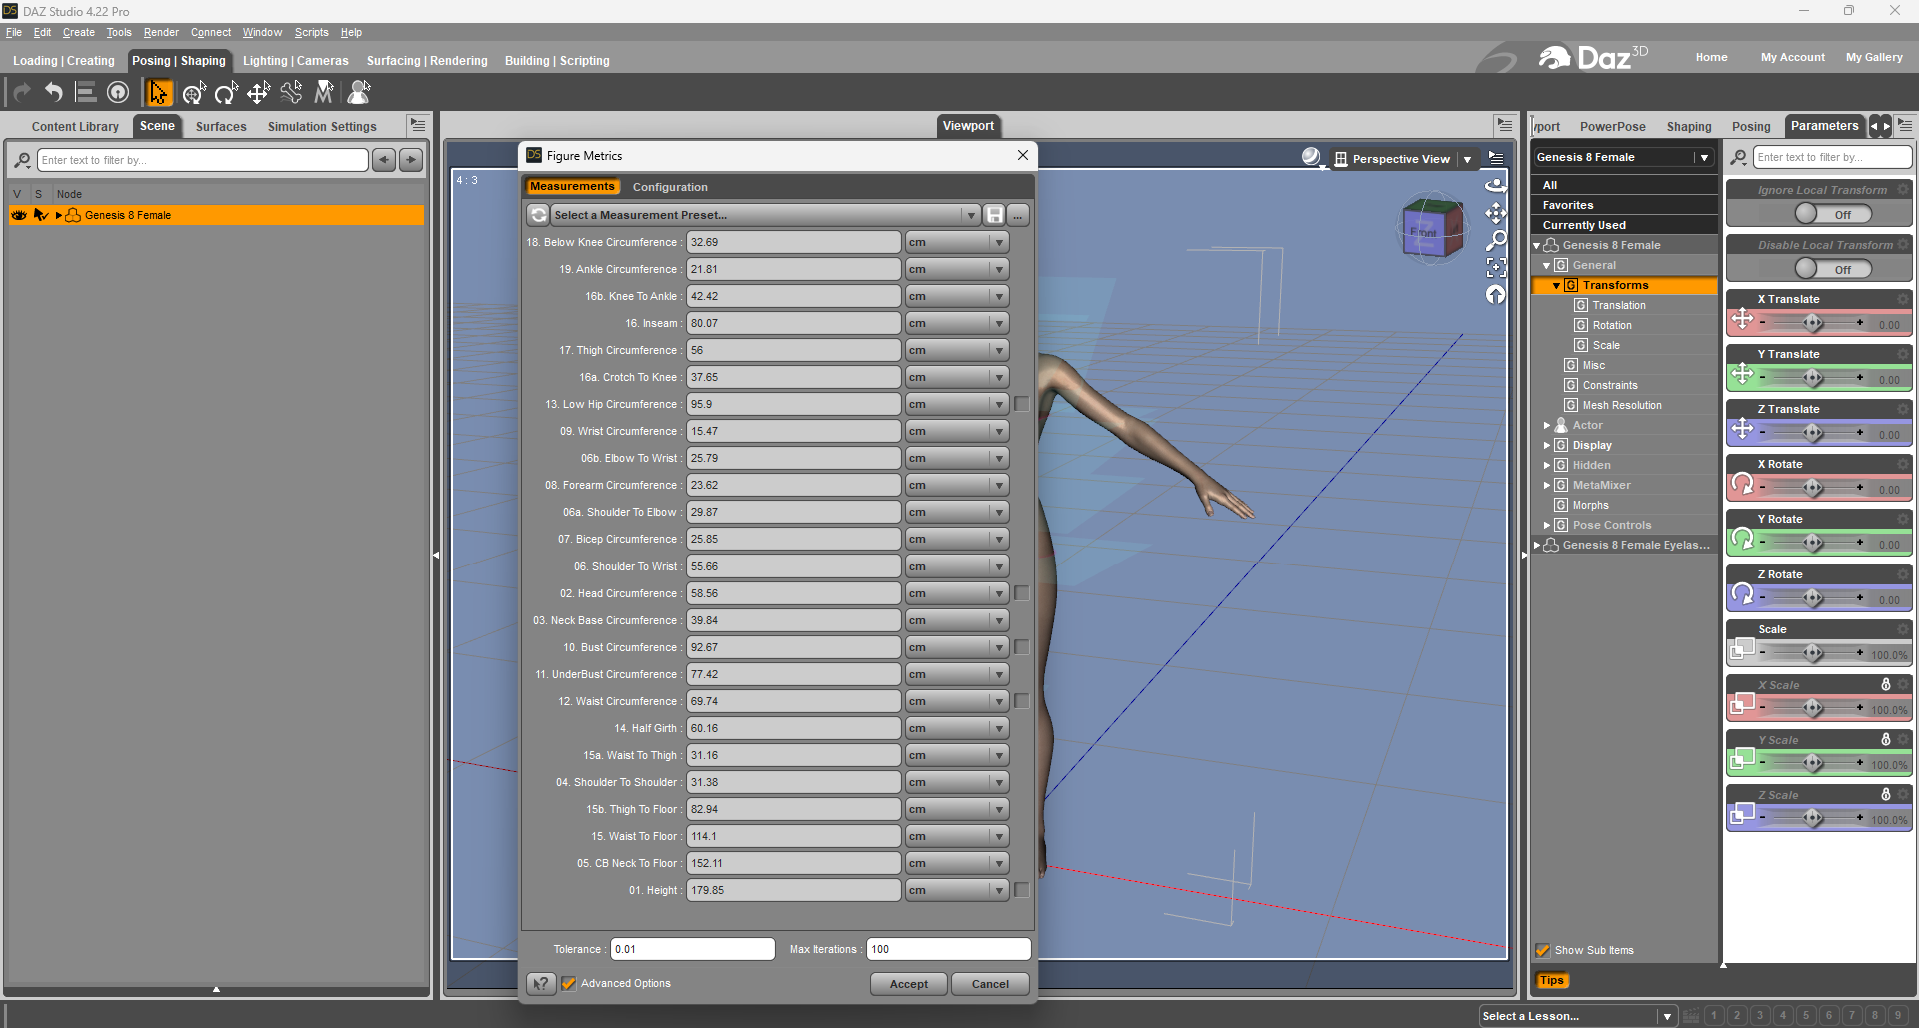
Task: Open the Scene pane options menu icon
Action: [418, 125]
